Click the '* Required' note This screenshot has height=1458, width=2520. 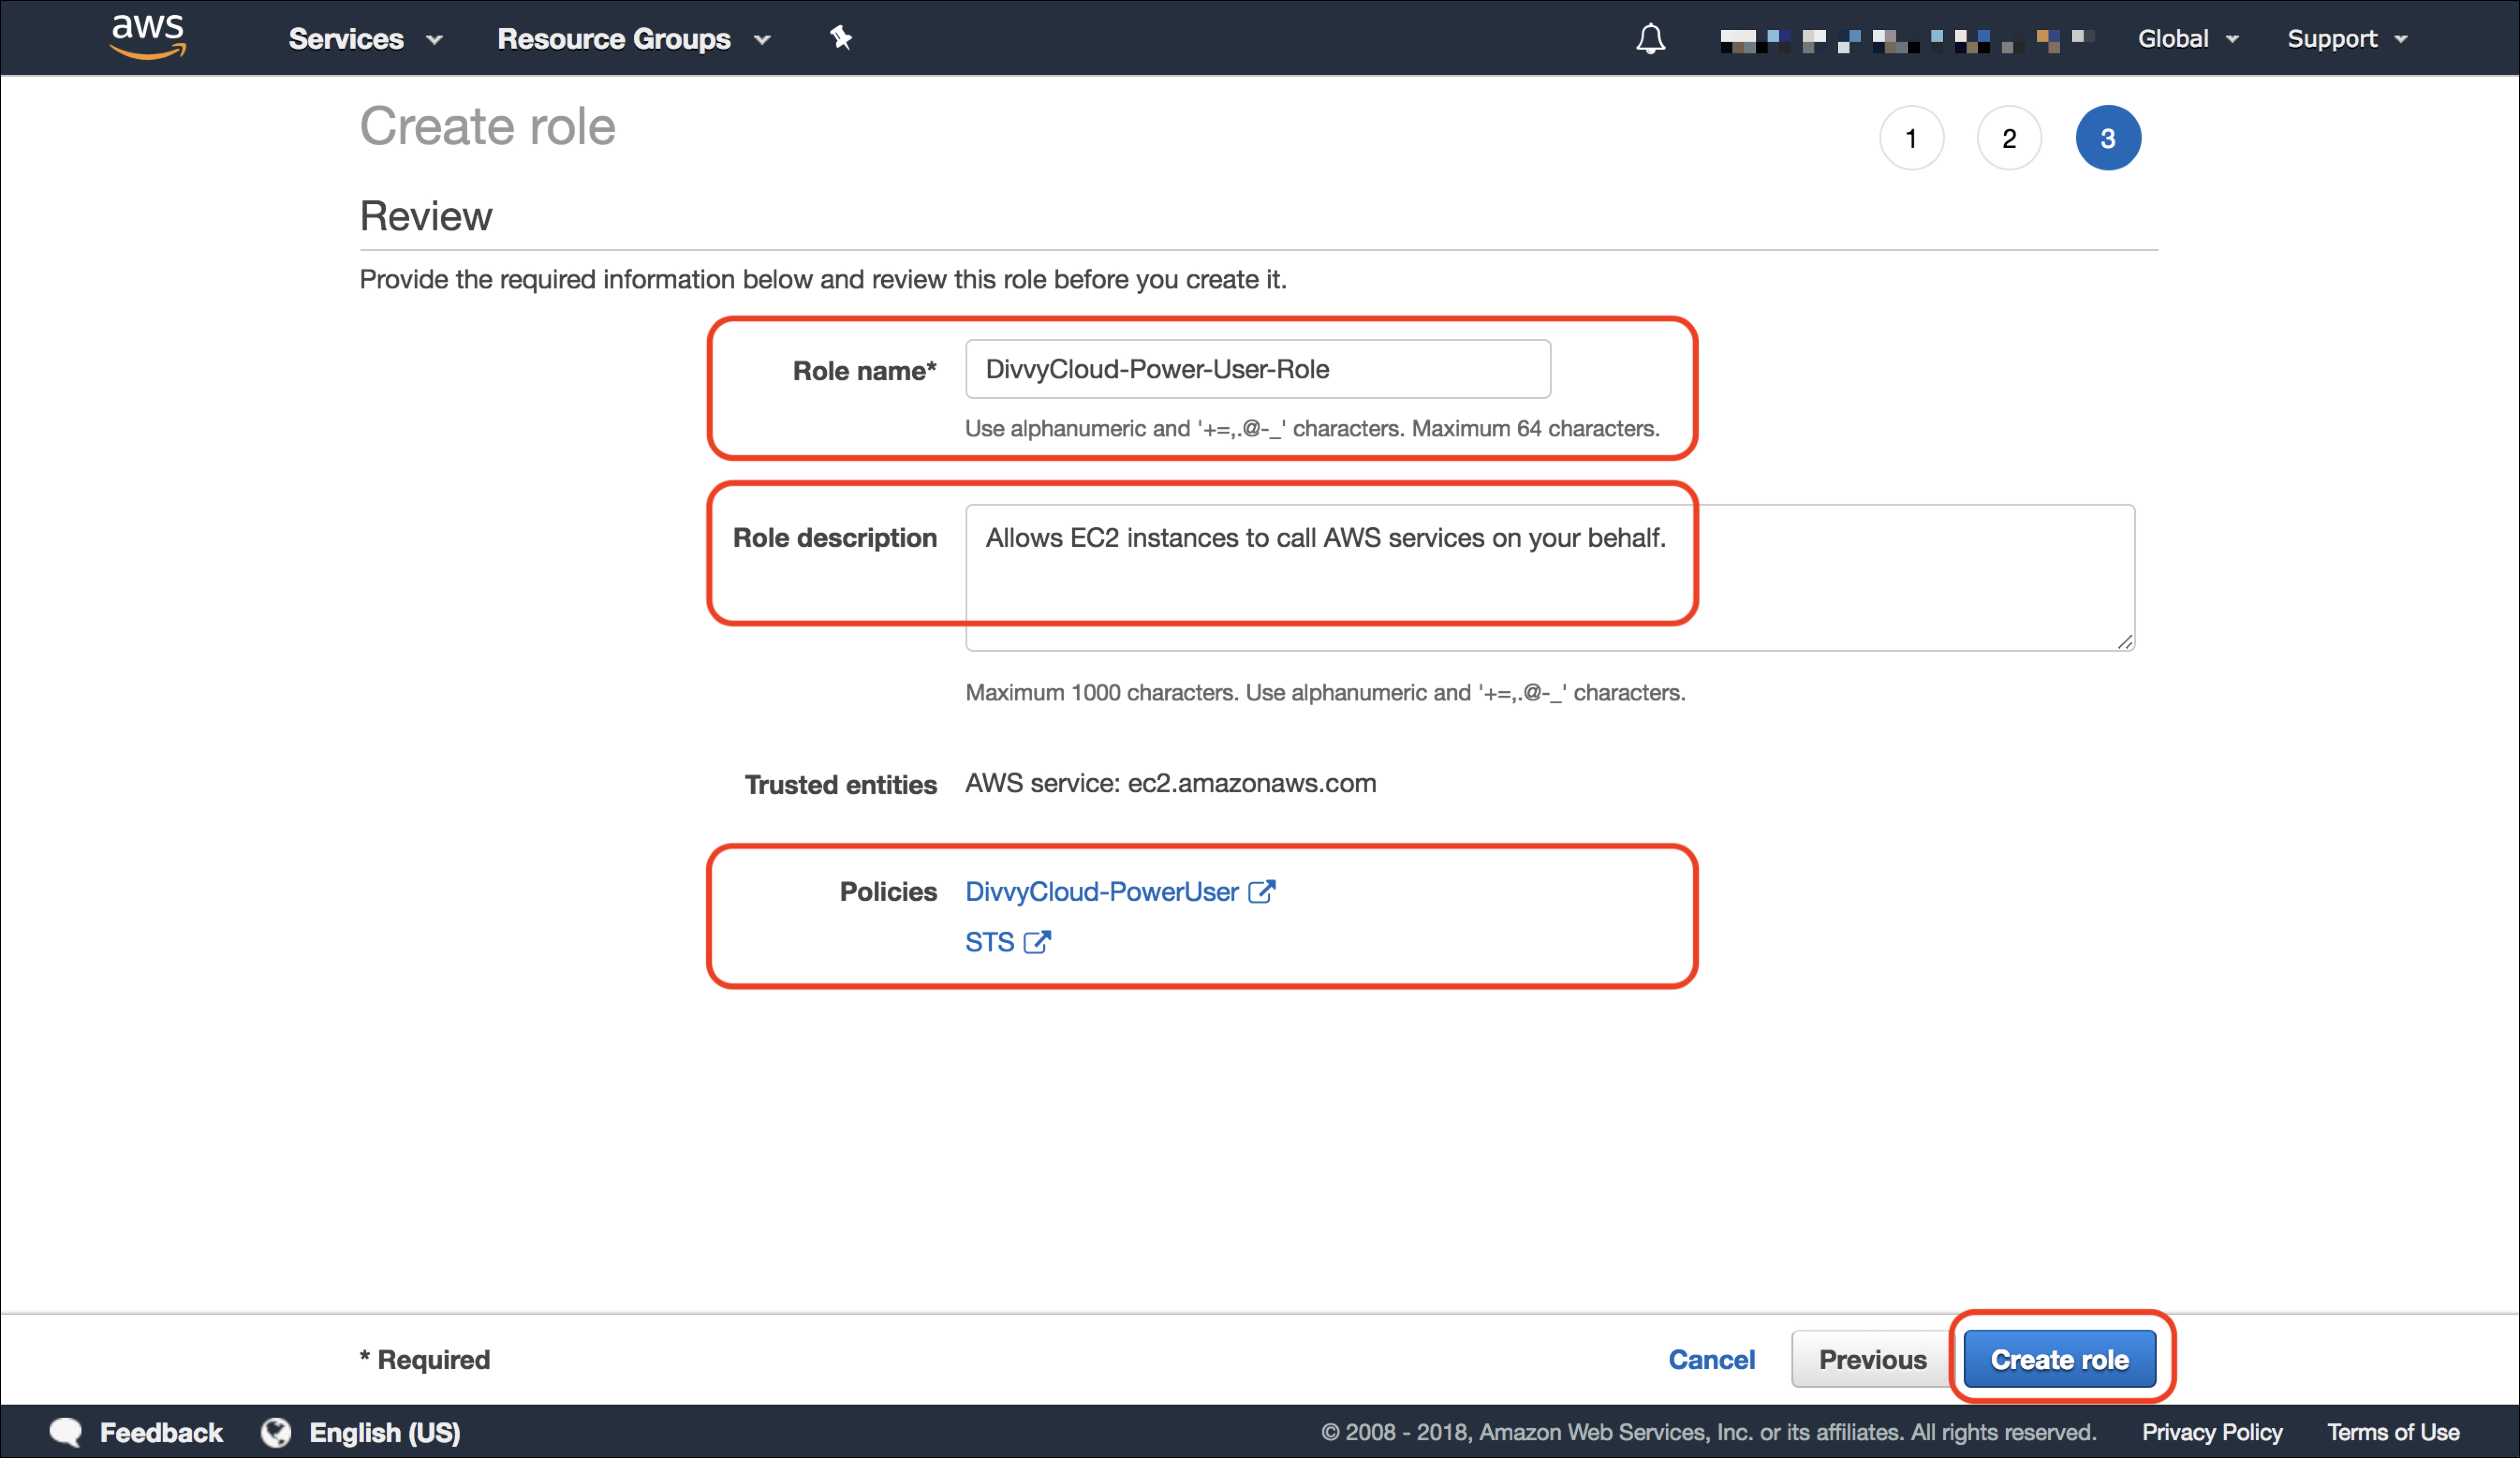424,1359
